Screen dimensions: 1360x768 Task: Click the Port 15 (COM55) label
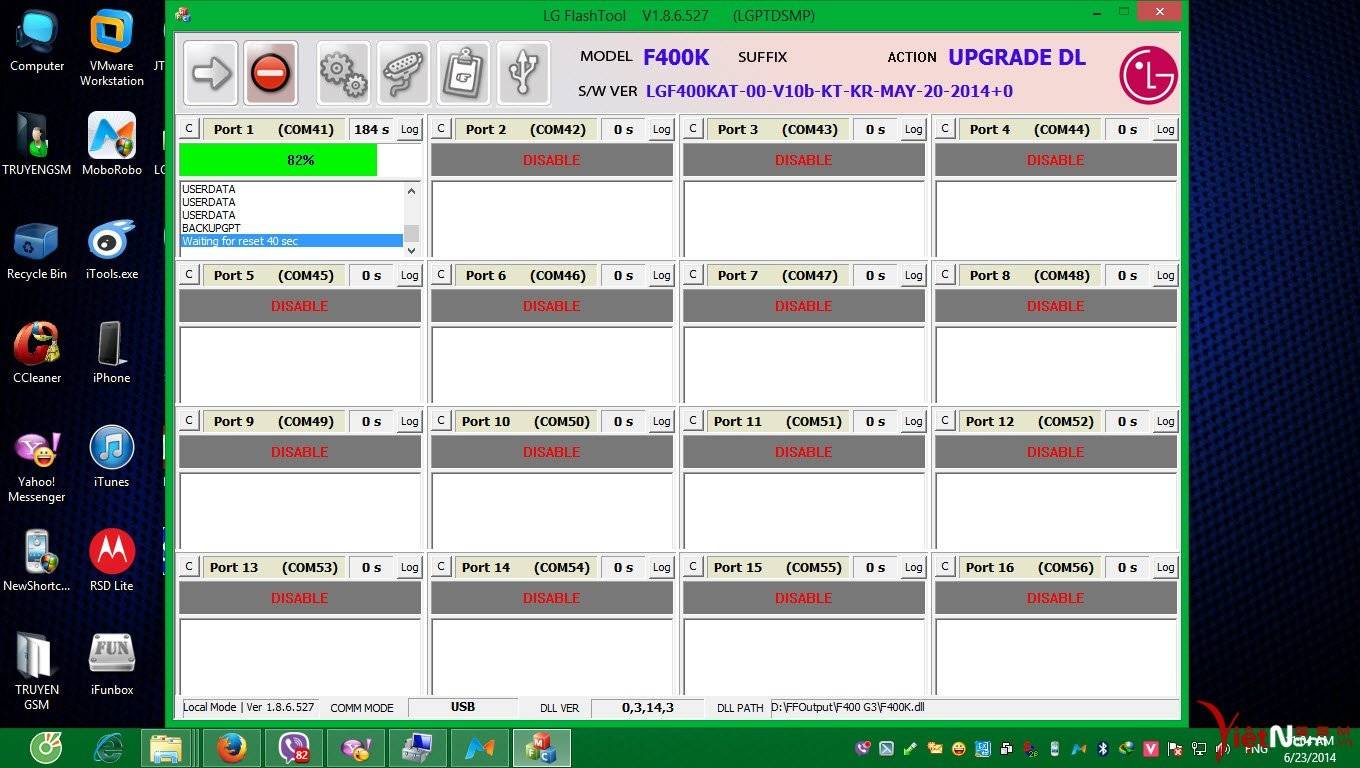pos(778,567)
